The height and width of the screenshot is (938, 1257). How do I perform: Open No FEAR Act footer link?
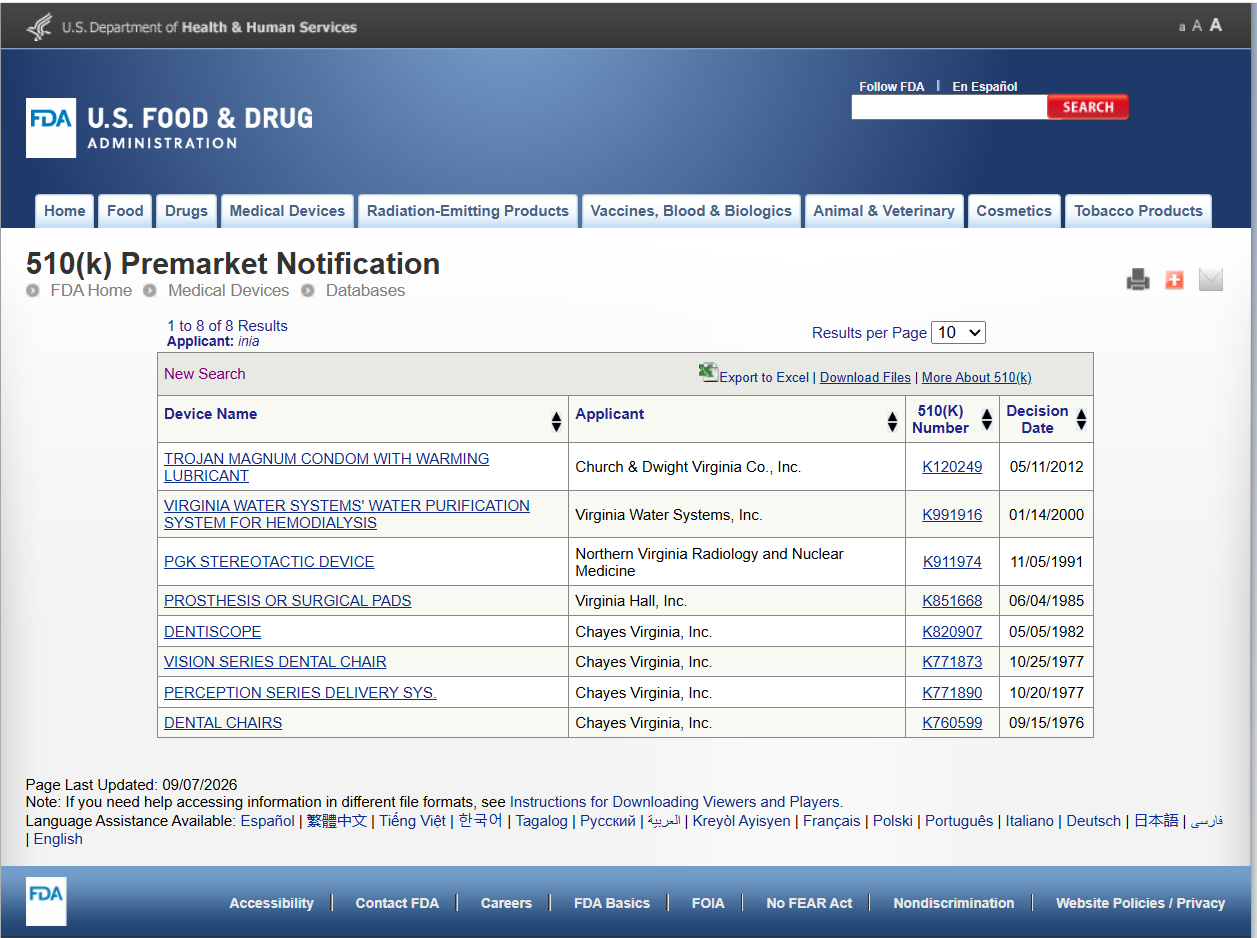click(x=809, y=903)
